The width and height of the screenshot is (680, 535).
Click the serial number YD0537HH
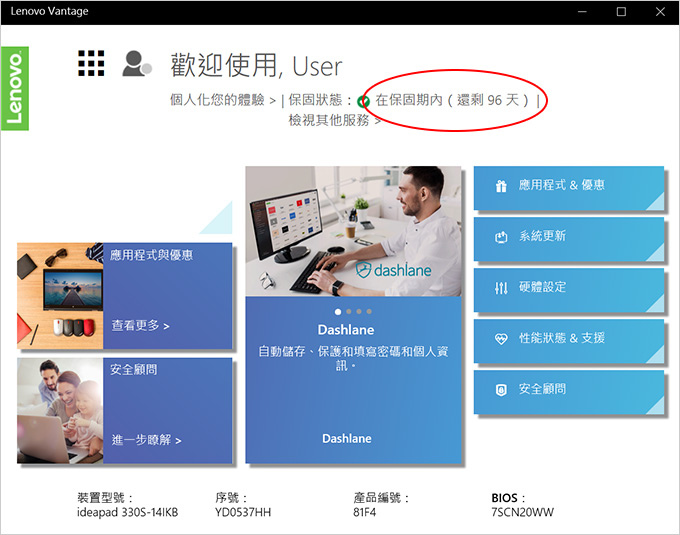click(243, 512)
